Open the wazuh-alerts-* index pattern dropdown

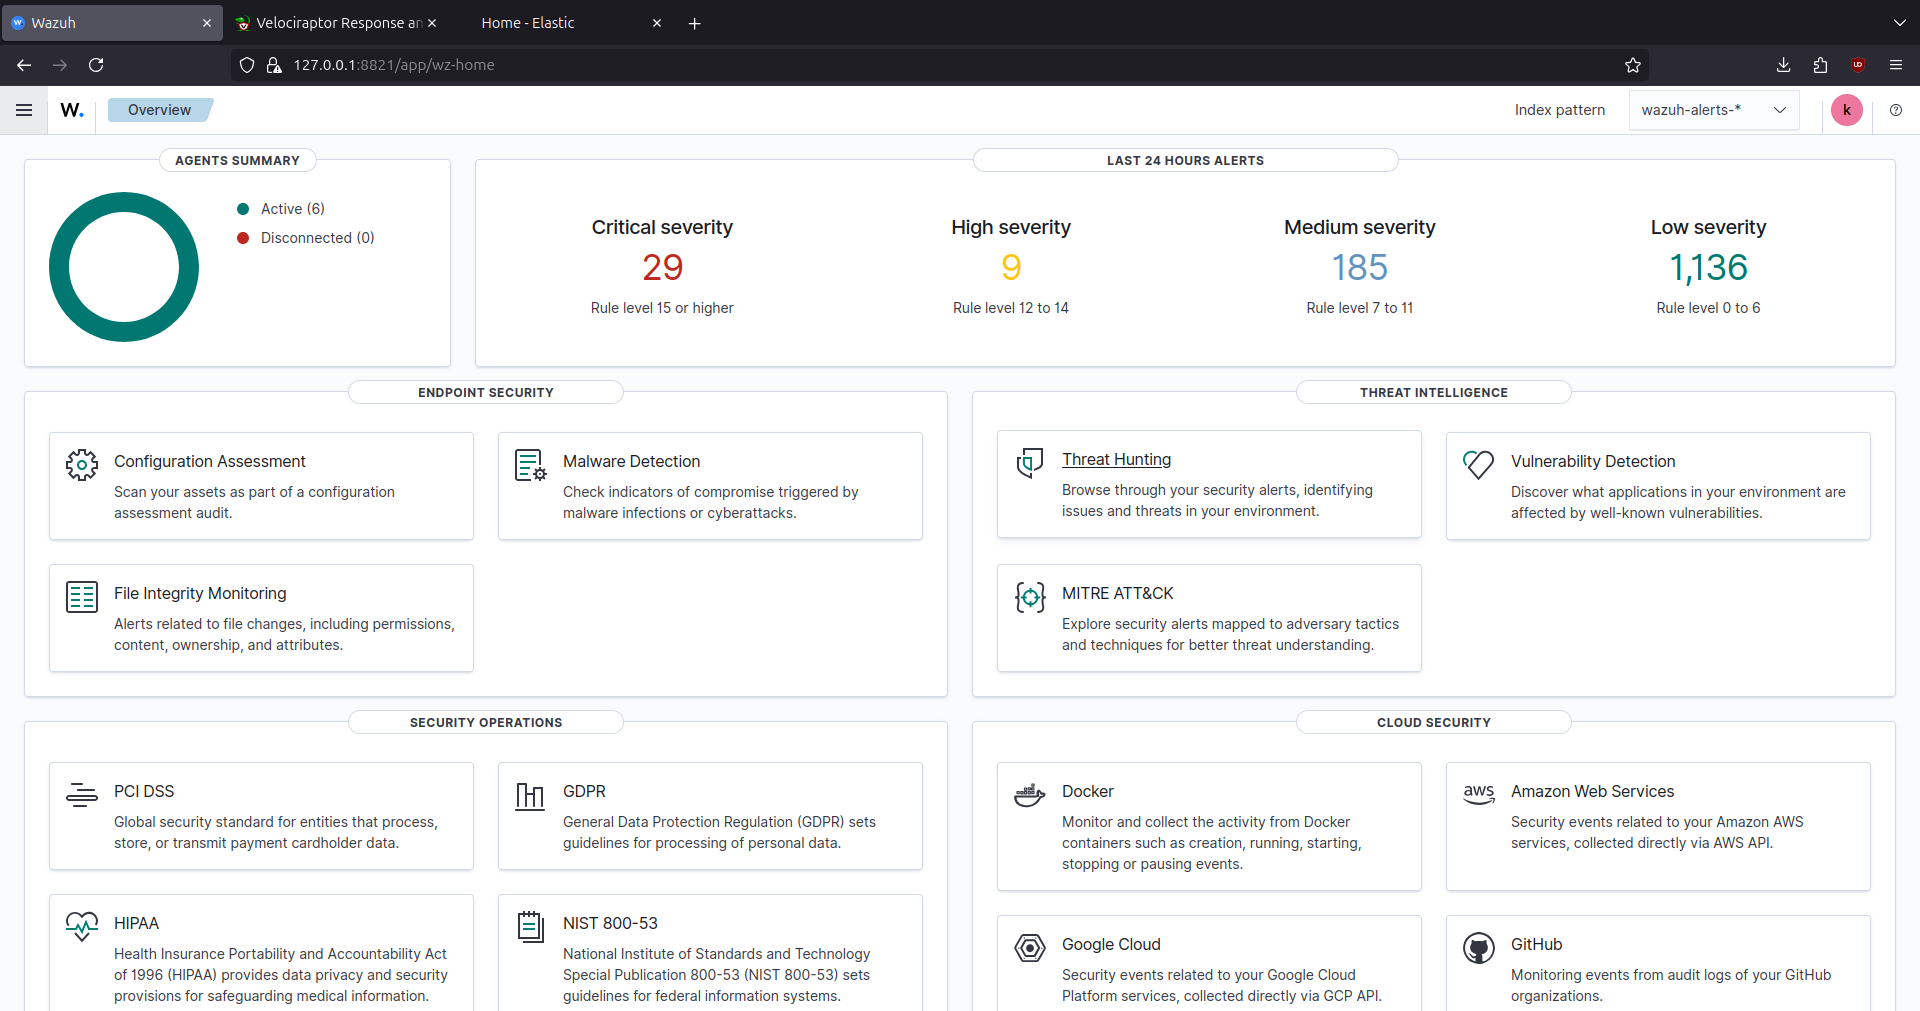pyautogui.click(x=1714, y=110)
